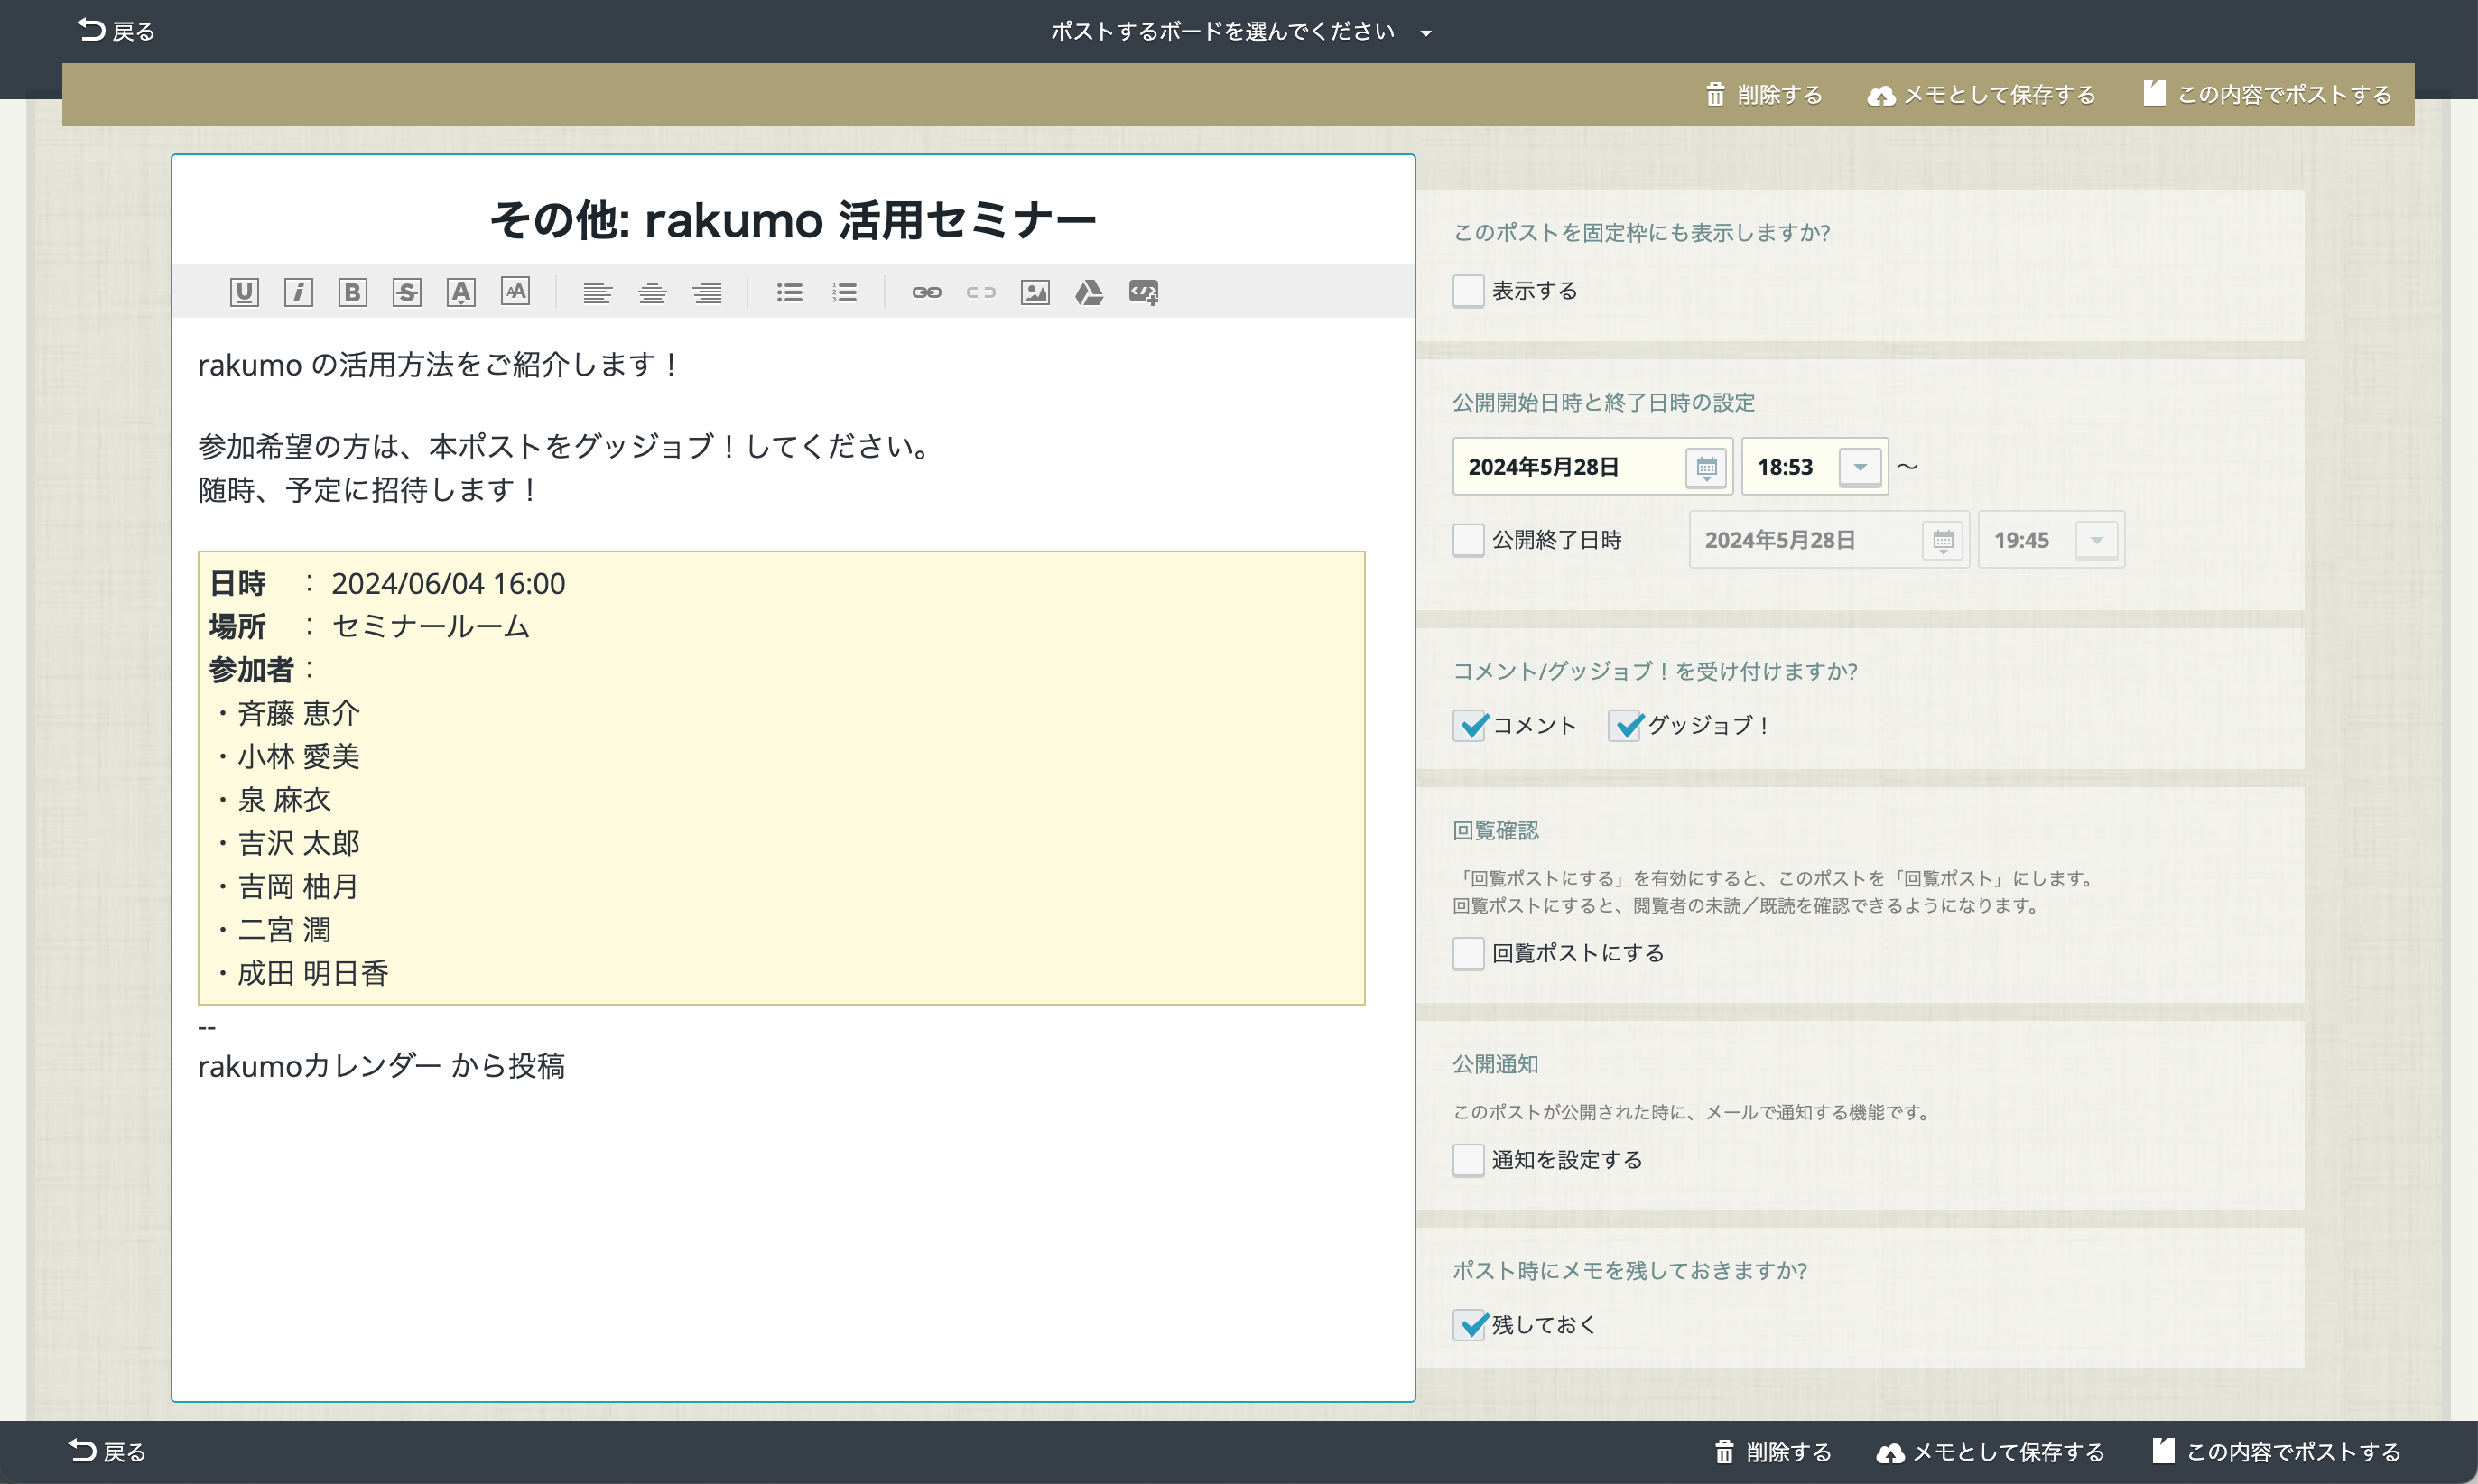
Task: Click date line 2024/06/04 16:00
Action: [x=448, y=583]
